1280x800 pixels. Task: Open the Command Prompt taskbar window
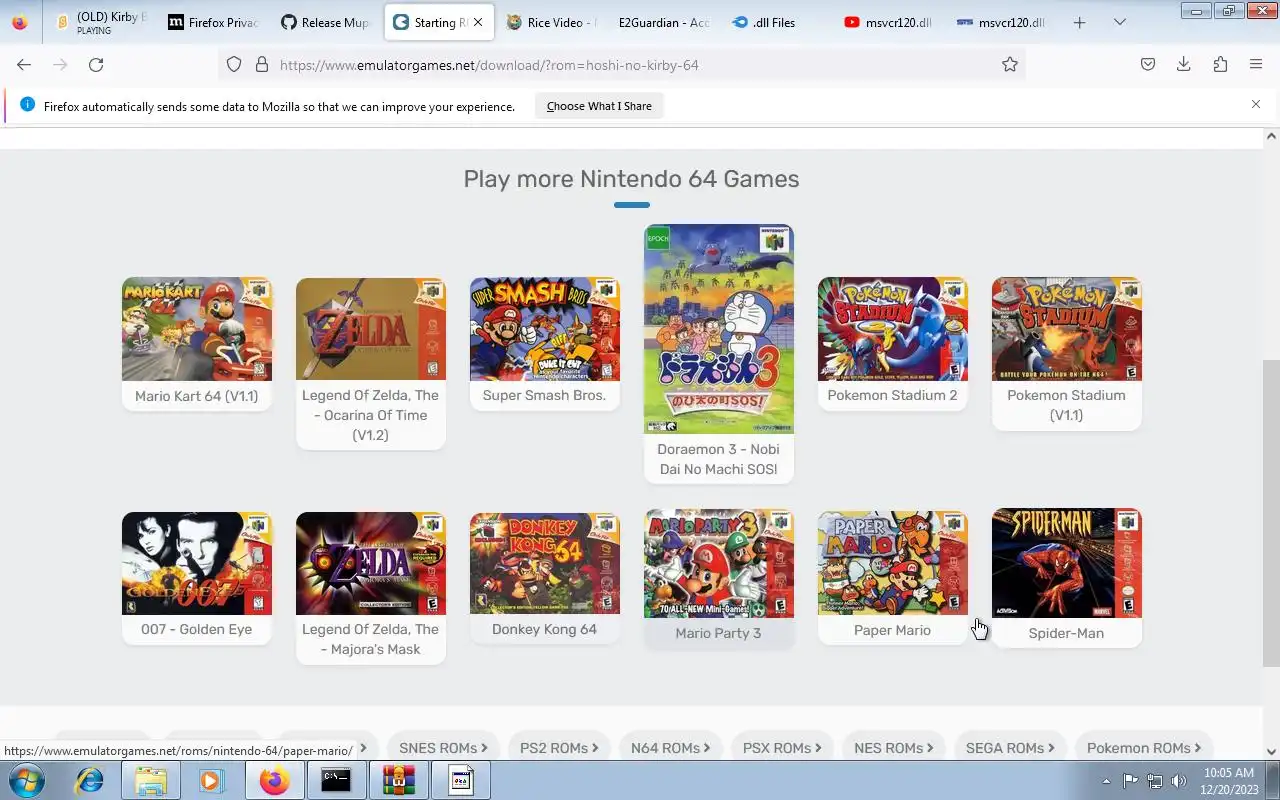pyautogui.click(x=336, y=780)
